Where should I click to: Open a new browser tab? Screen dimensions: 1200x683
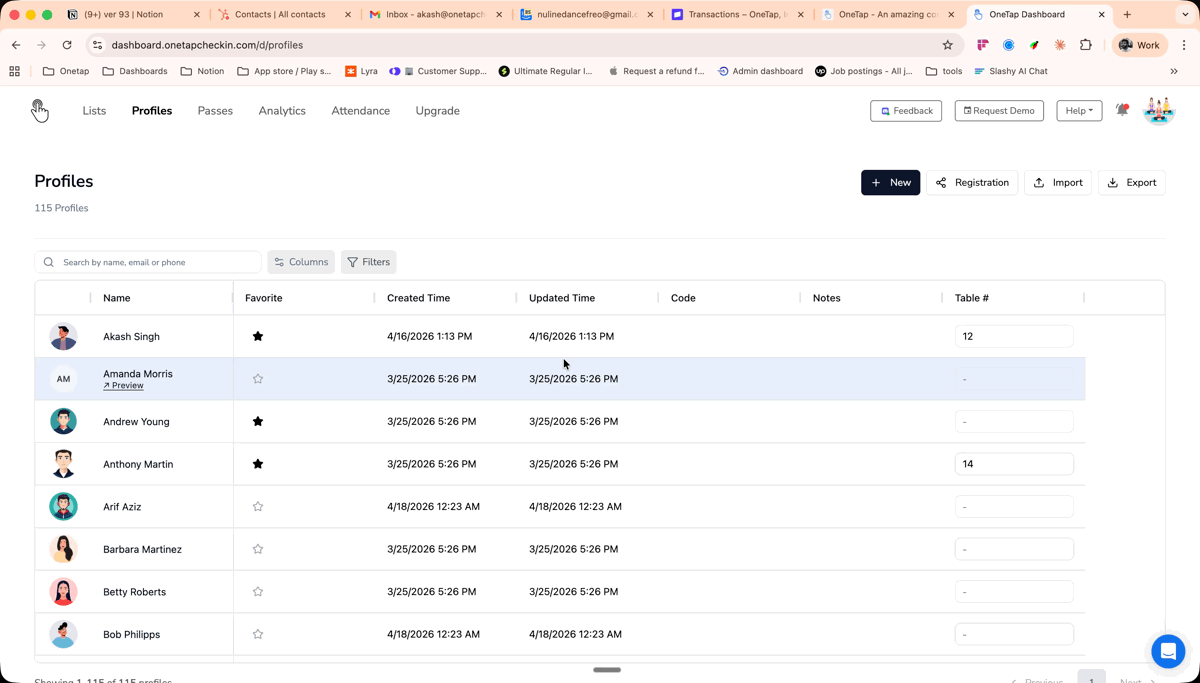coord(1127,15)
